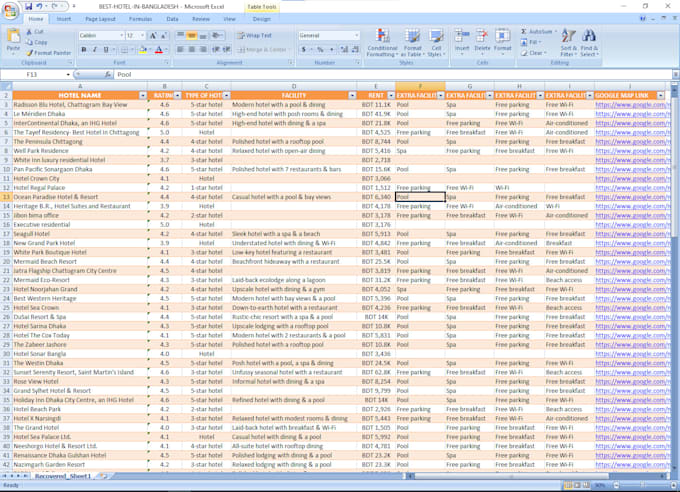
Task: Switch to the Insert ribbon tab
Action: point(64,19)
